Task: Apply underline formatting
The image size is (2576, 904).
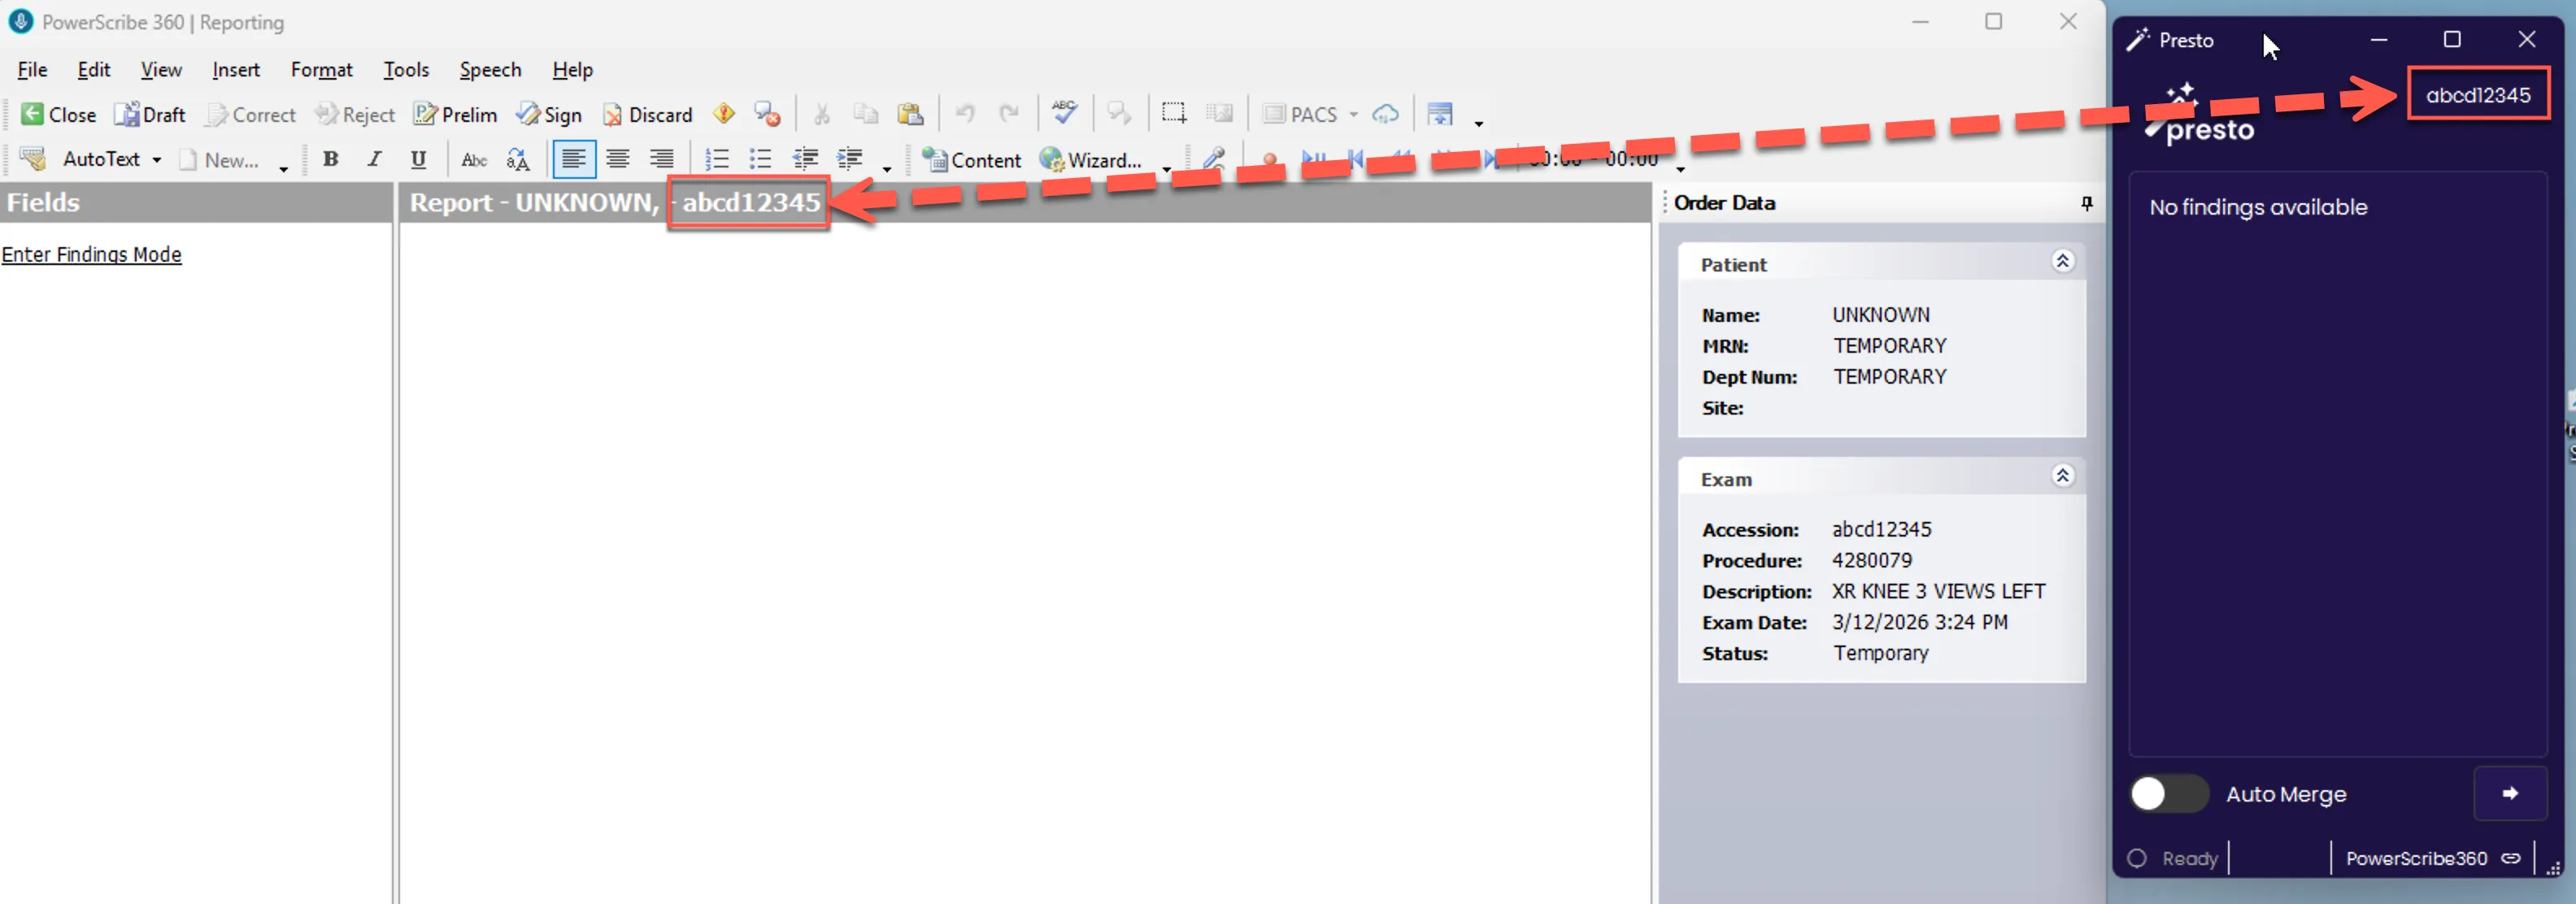Action: point(418,159)
